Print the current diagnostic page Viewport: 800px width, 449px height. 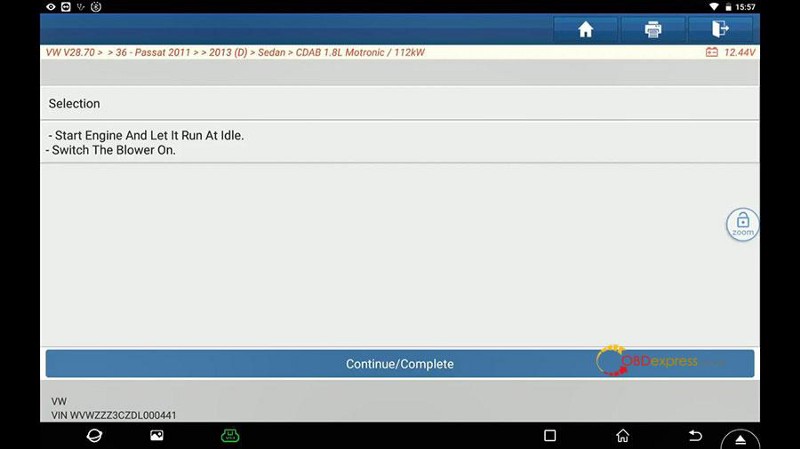tap(653, 29)
